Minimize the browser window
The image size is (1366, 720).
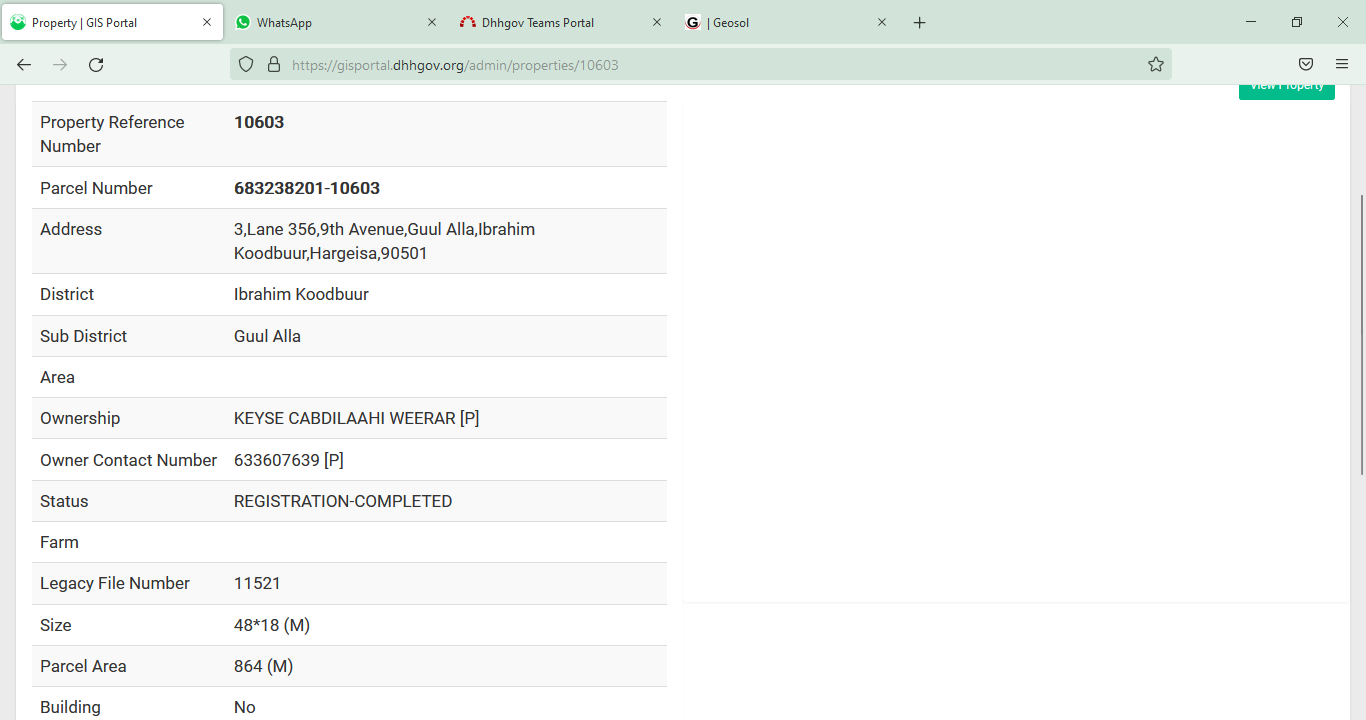point(1251,22)
